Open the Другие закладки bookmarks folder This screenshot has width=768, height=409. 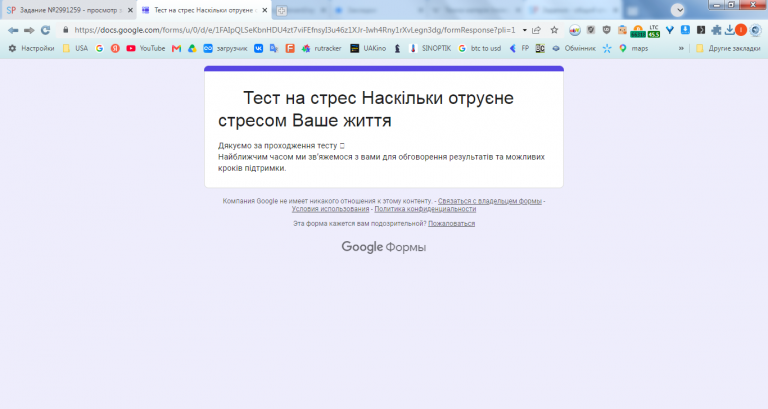pos(728,48)
